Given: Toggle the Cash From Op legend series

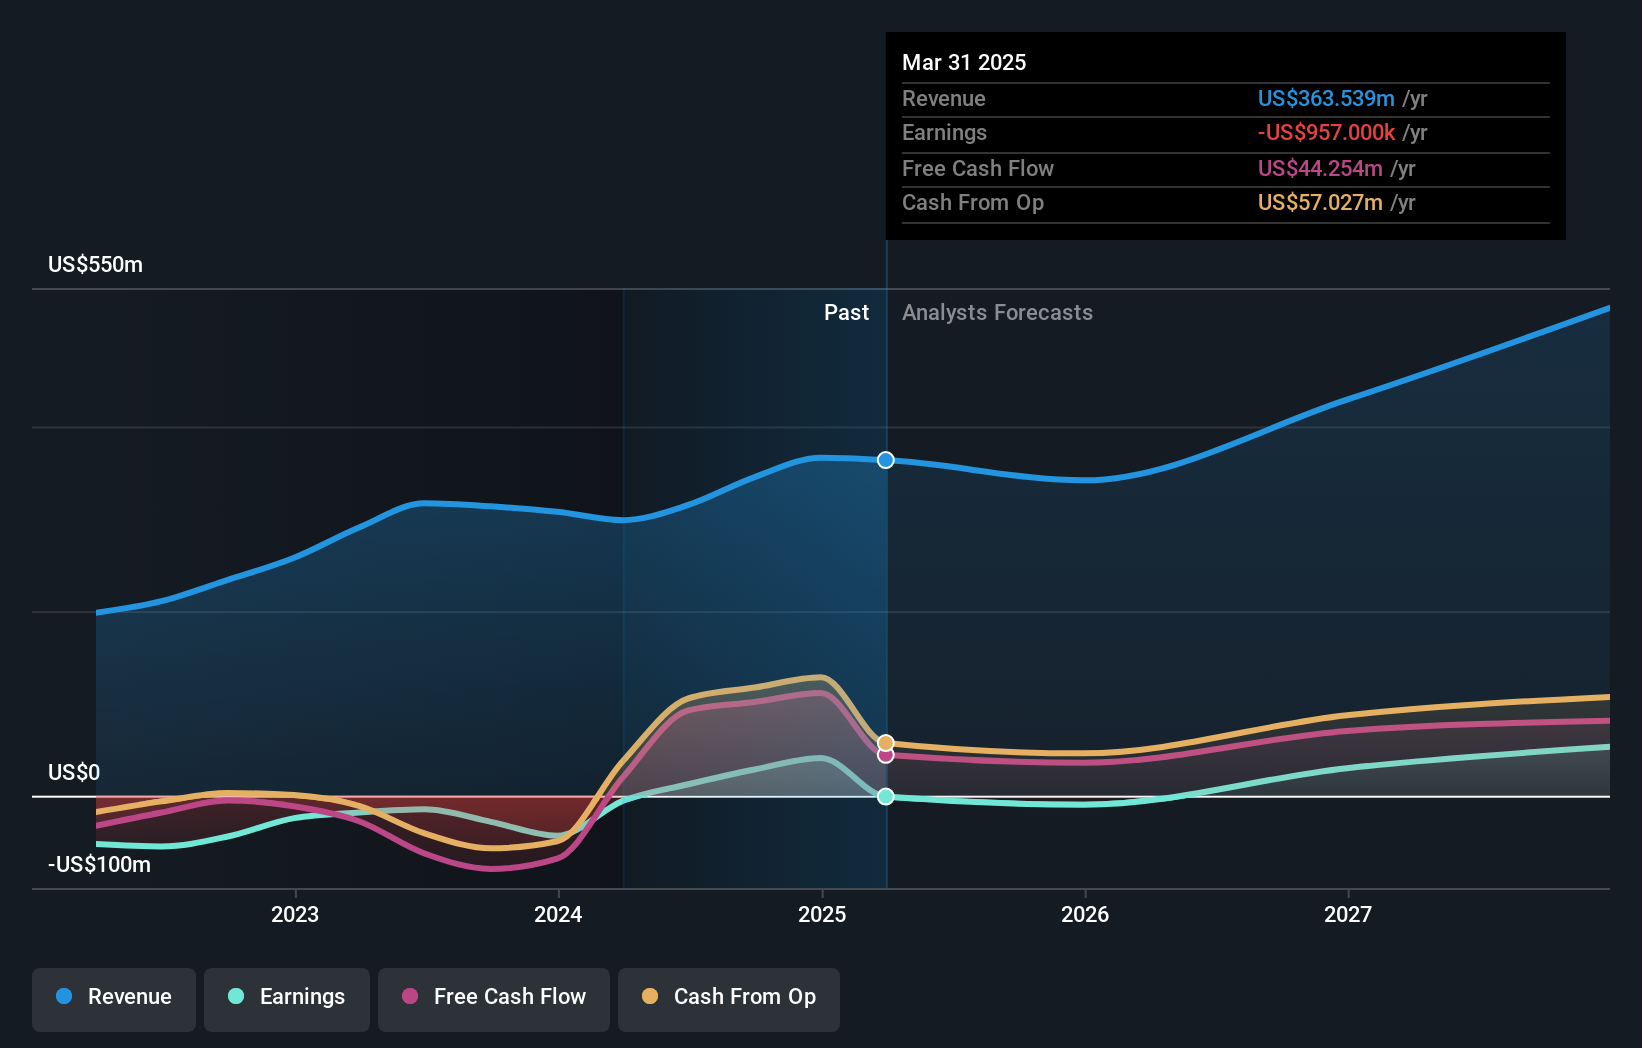Looking at the screenshot, I should coord(729,999).
